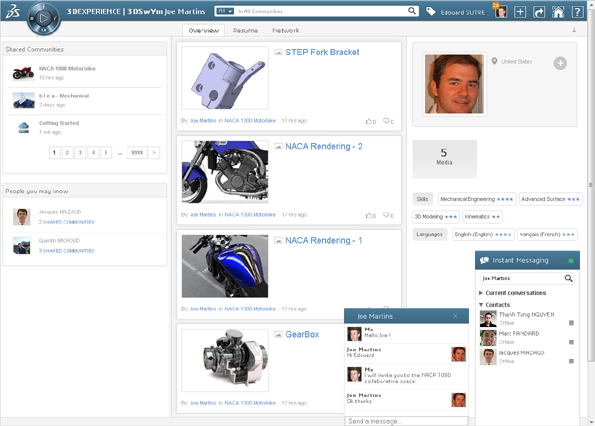This screenshot has width=595, height=426.
Task: Click search icon in Instant Messaging
Action: tap(568, 278)
